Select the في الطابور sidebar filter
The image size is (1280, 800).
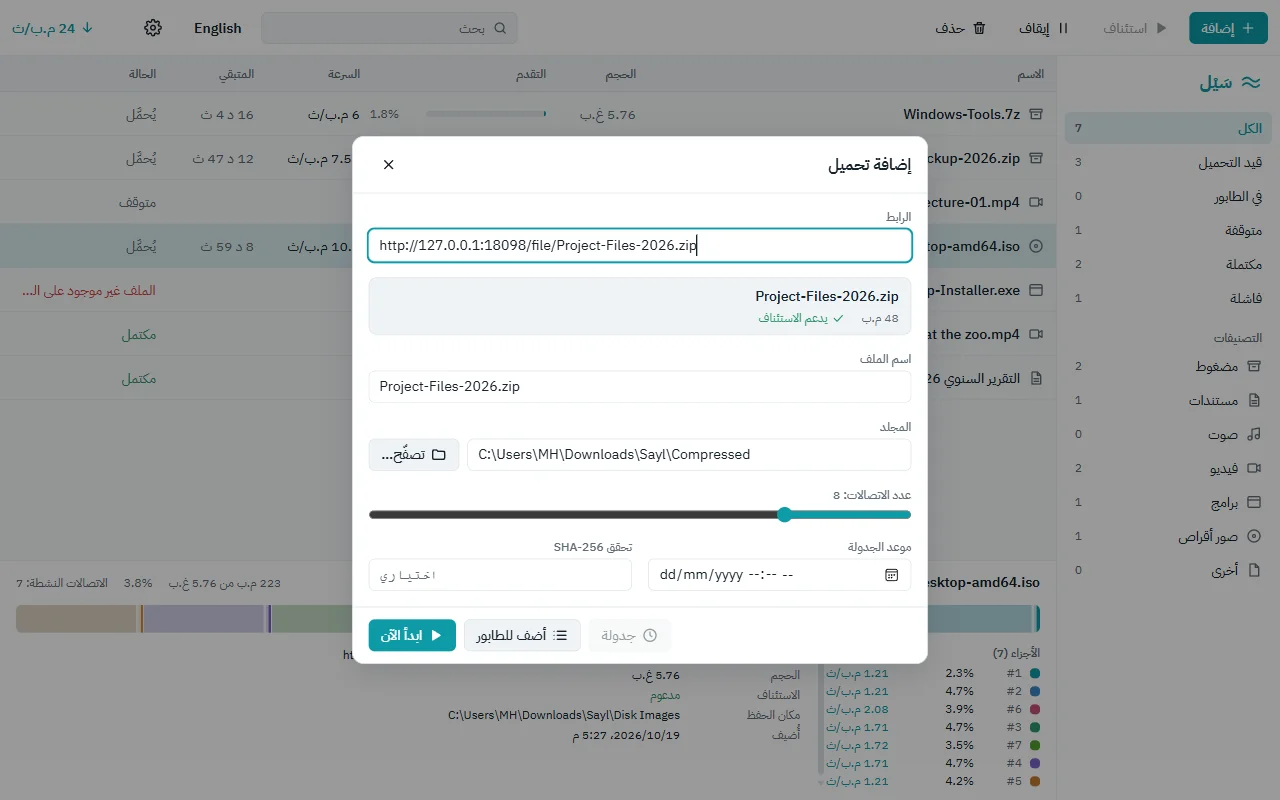1168,196
